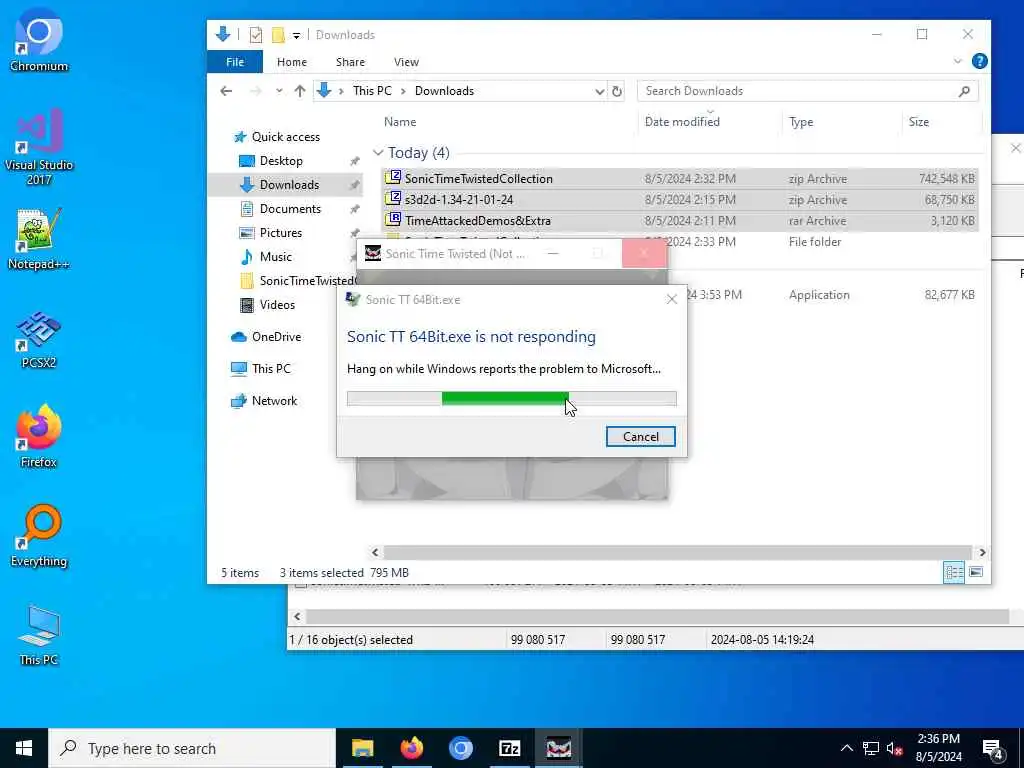Open the network status tray icon
The height and width of the screenshot is (768, 1024).
pyautogui.click(x=871, y=748)
